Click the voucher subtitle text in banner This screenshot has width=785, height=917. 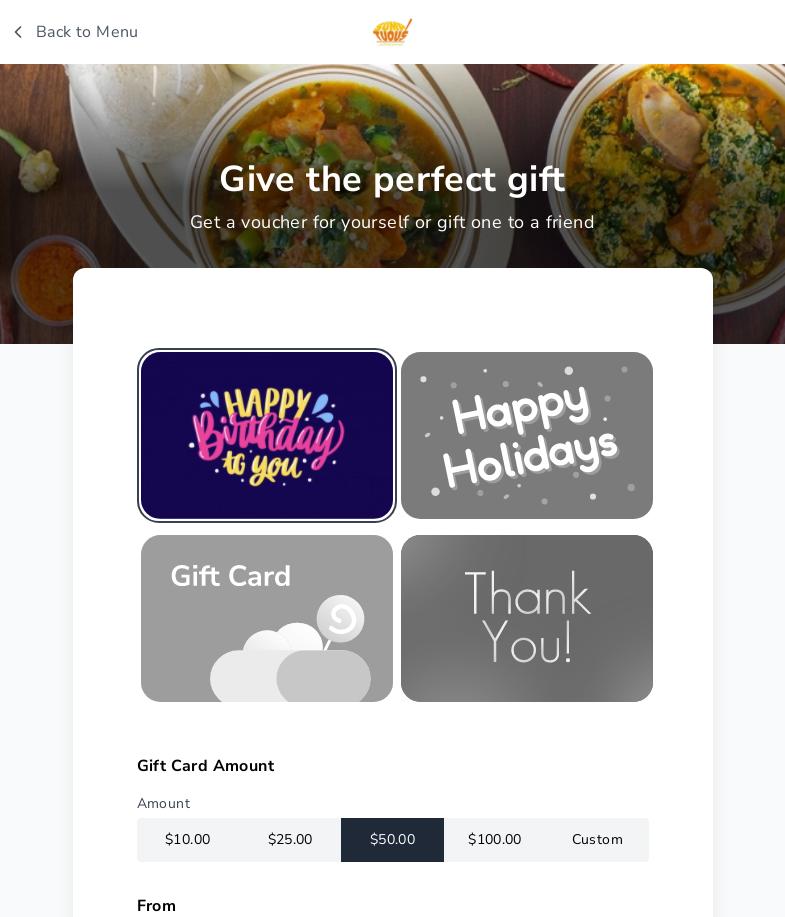pos(392,222)
